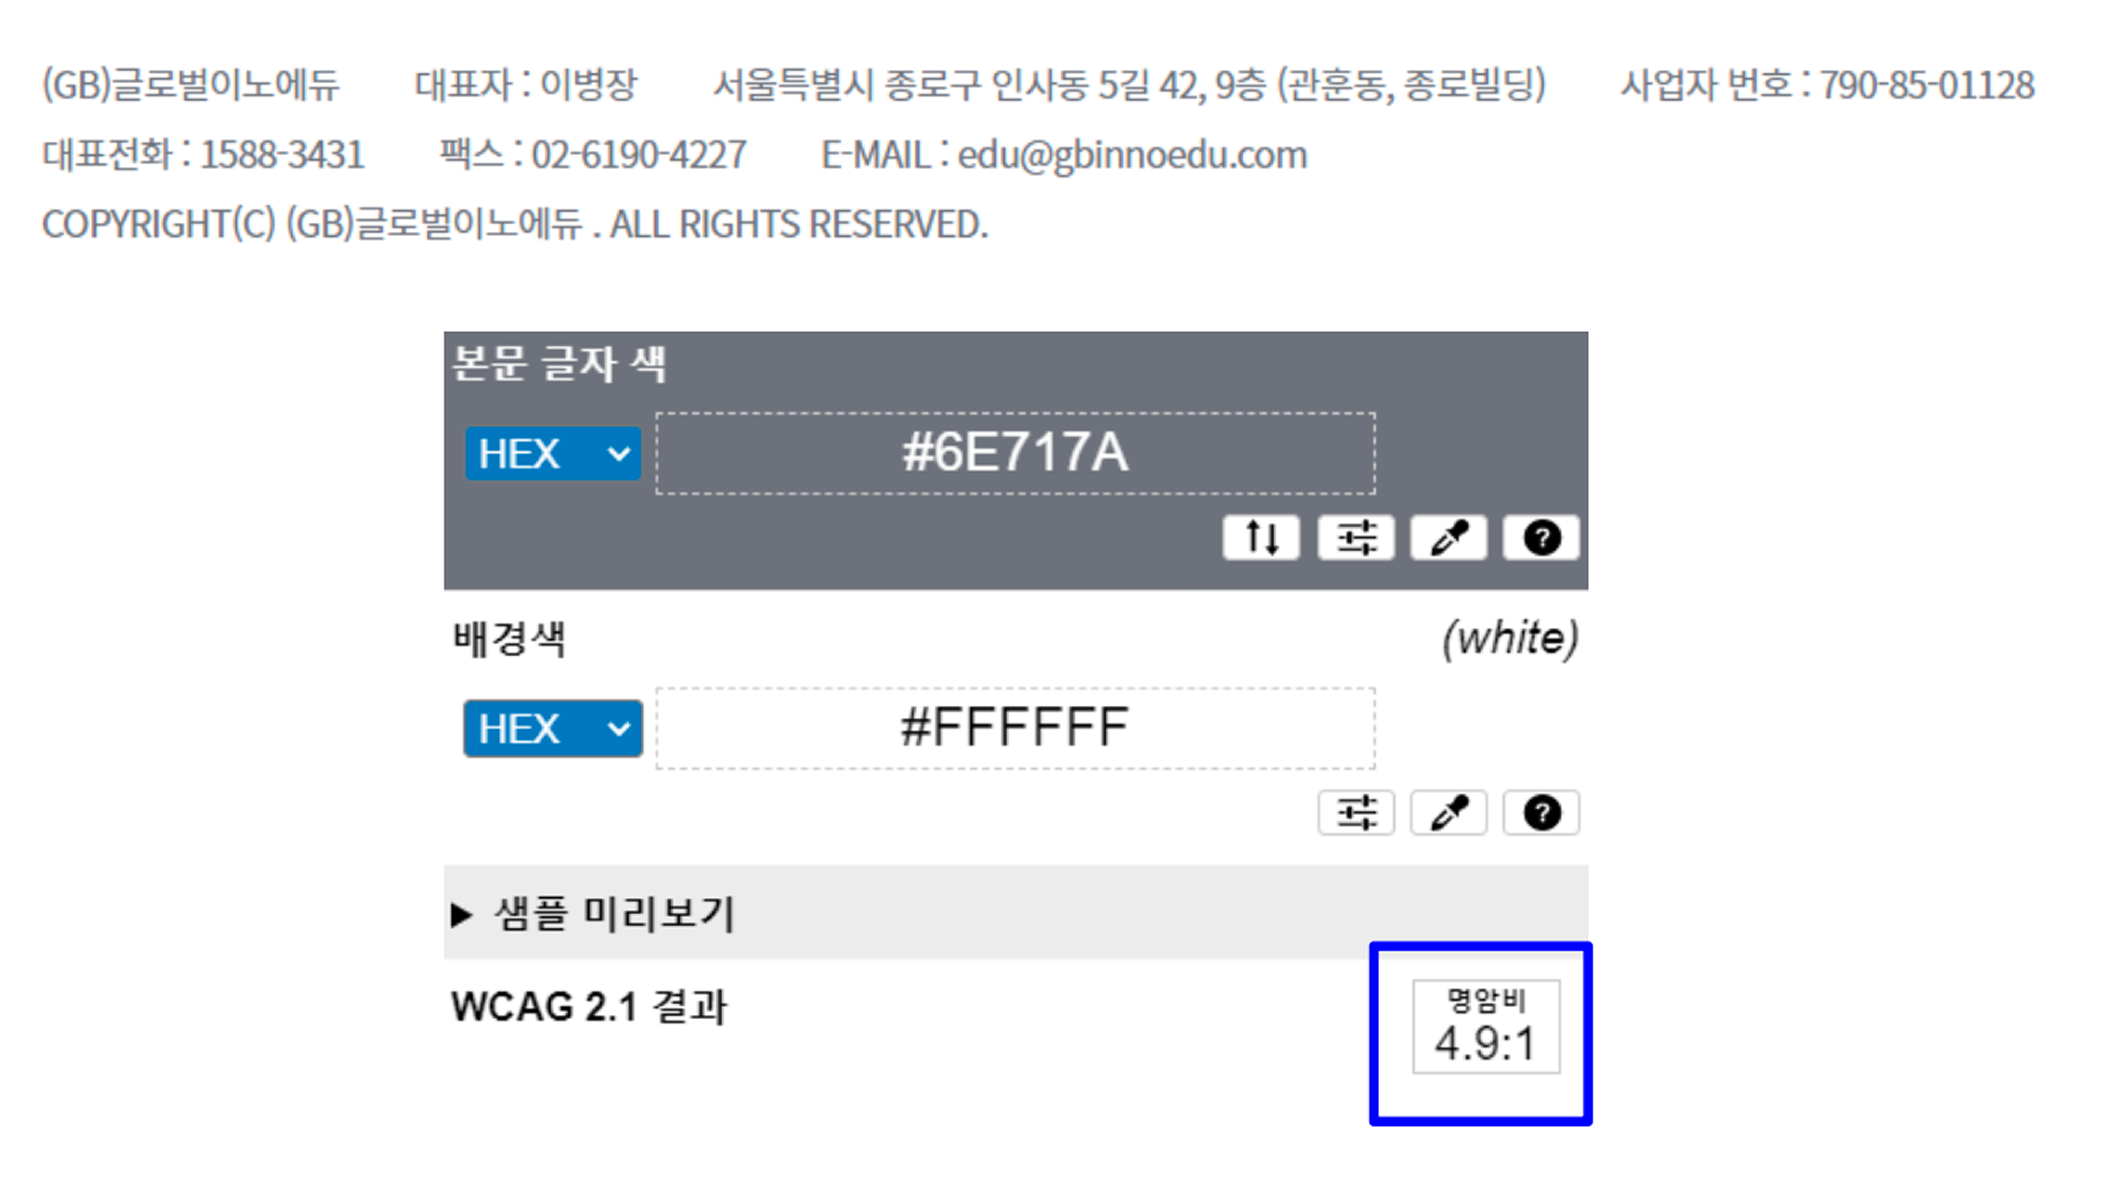The height and width of the screenshot is (1197, 2103).
Task: Click the 1588-3431 phone number
Action: (282, 155)
